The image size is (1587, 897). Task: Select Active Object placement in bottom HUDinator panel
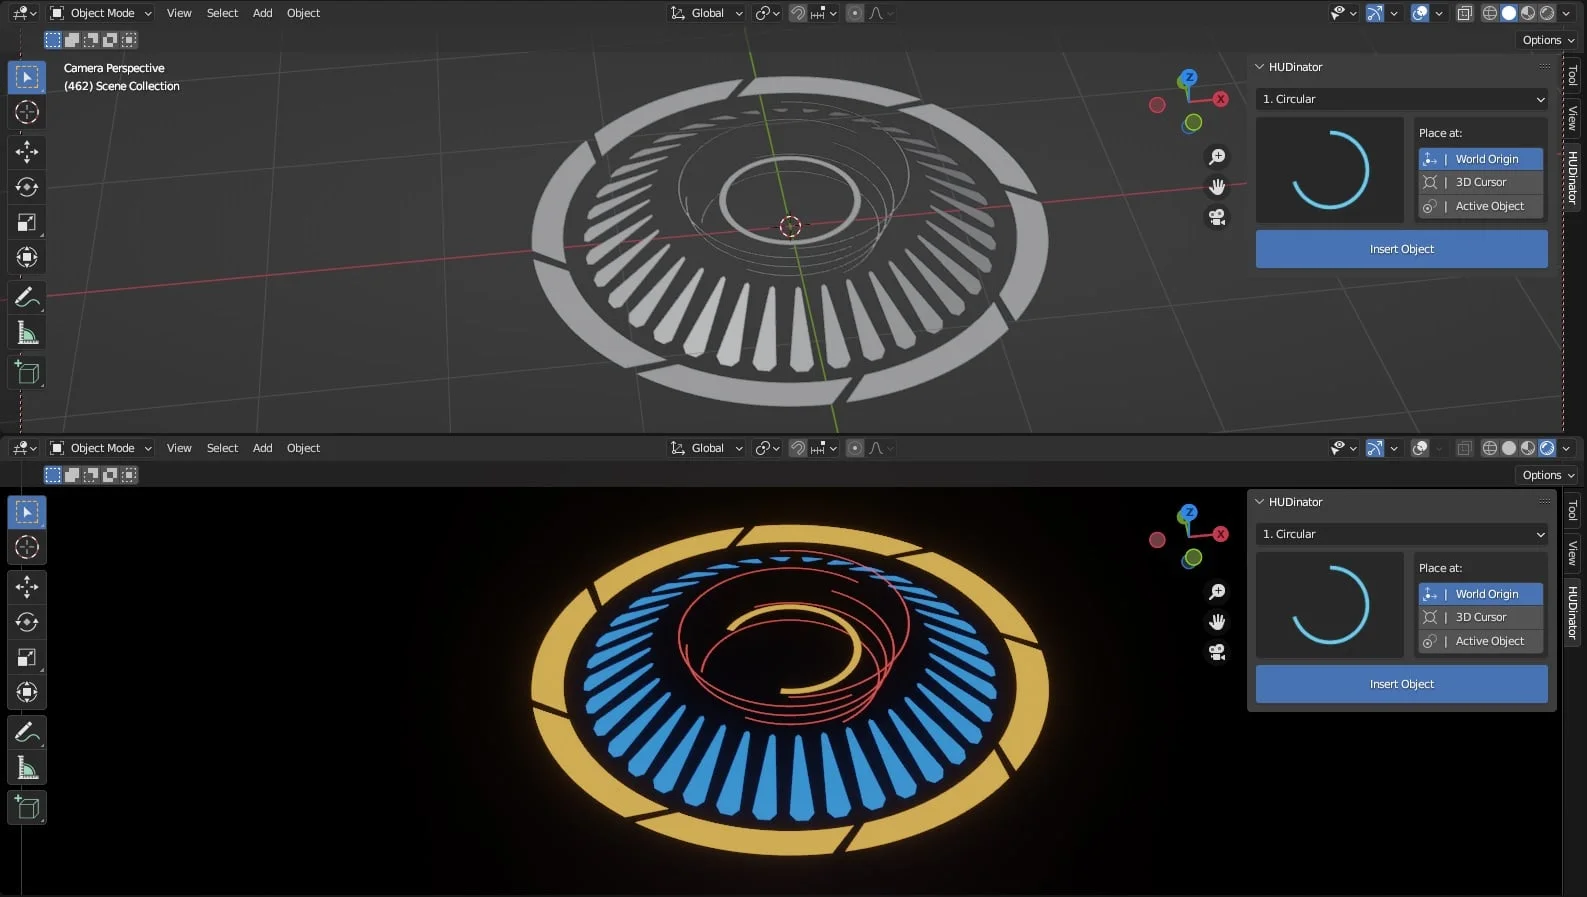tap(1480, 641)
